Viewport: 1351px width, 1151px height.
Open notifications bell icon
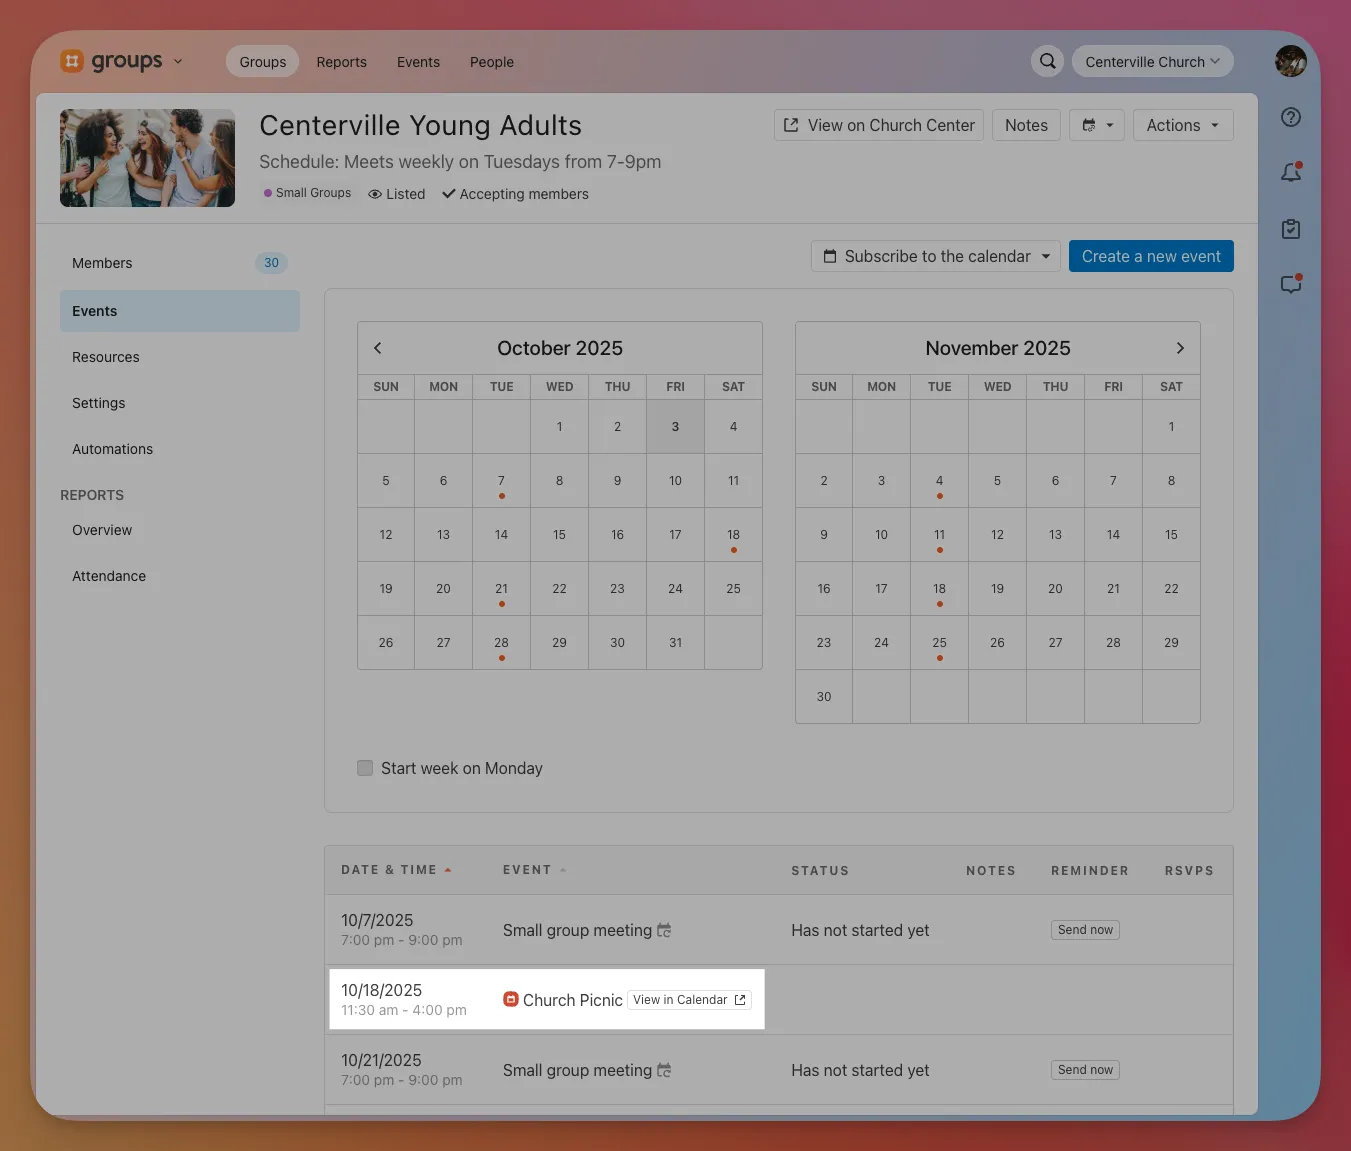[x=1291, y=173]
